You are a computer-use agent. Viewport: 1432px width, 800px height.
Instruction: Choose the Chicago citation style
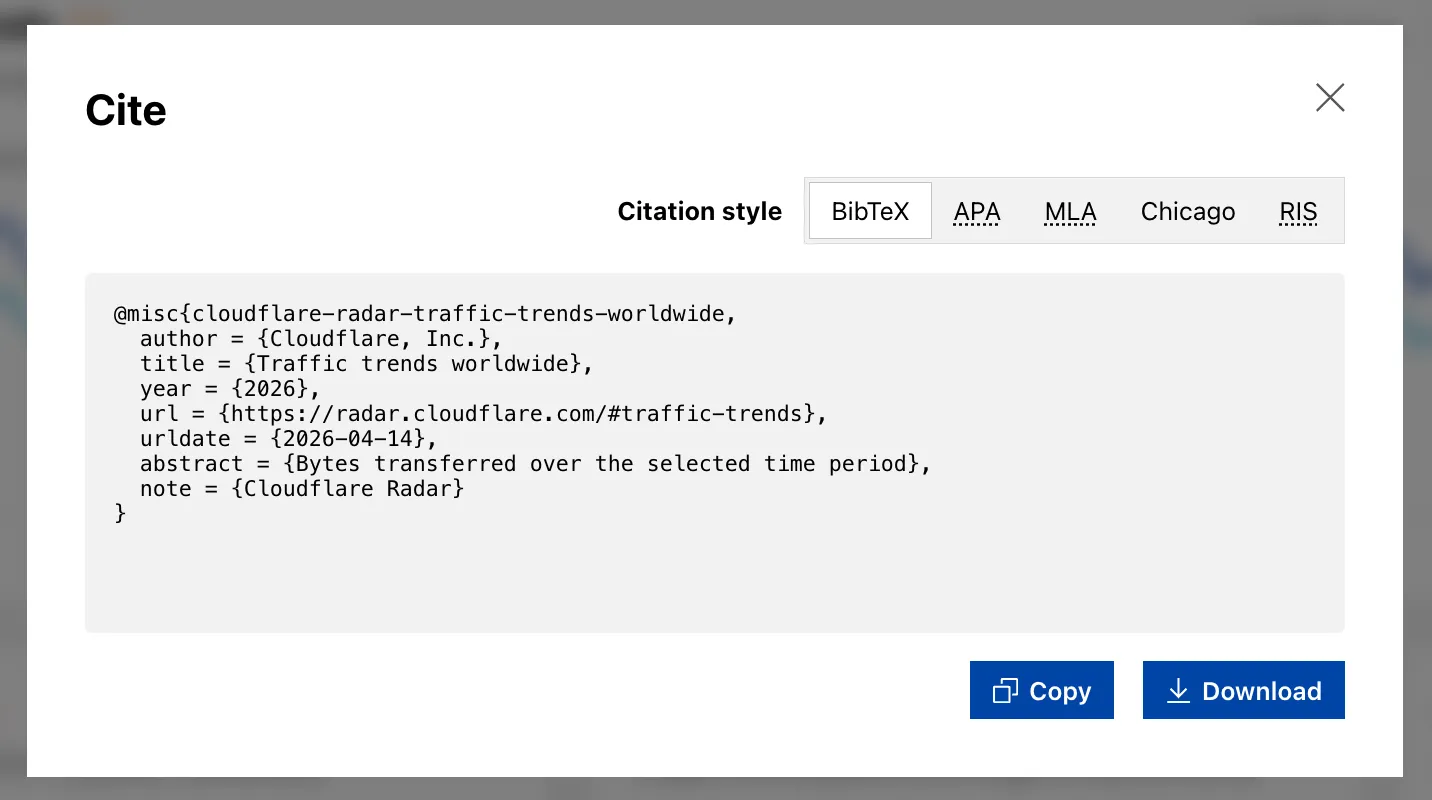coord(1188,211)
